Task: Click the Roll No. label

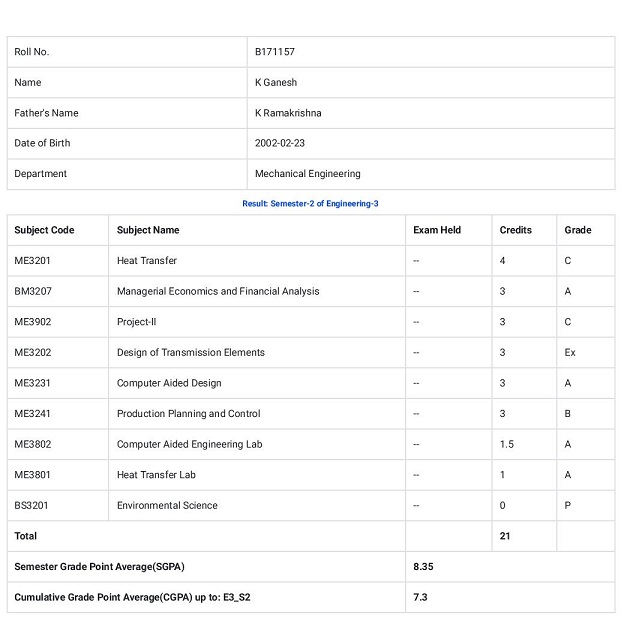Action: pyautogui.click(x=31, y=52)
